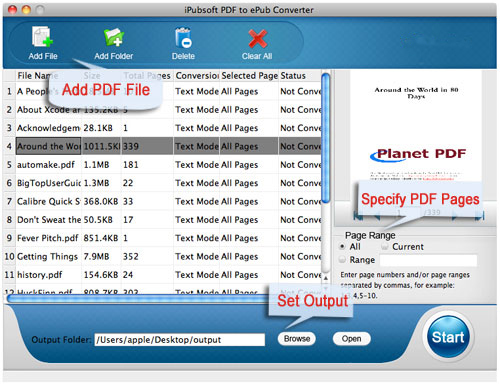Click the Selected Page column header
The image size is (500, 386).
tap(249, 76)
